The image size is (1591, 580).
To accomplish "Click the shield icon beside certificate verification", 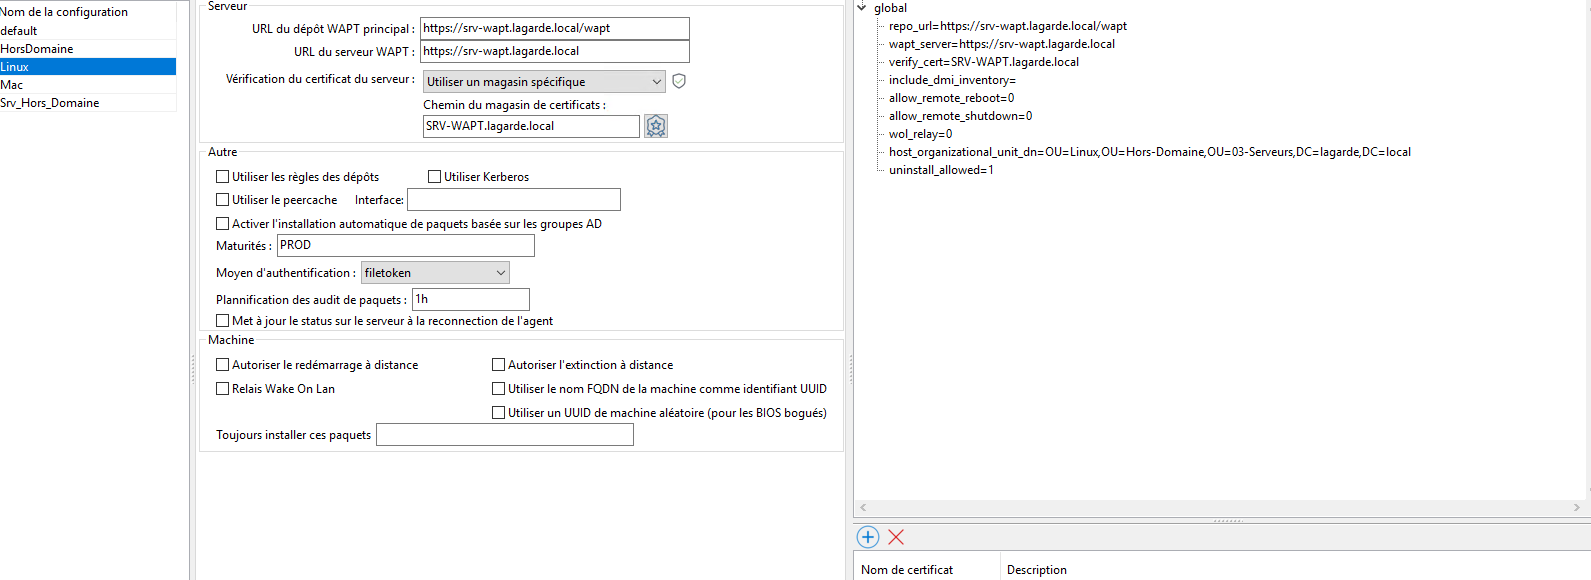I will pos(679,81).
